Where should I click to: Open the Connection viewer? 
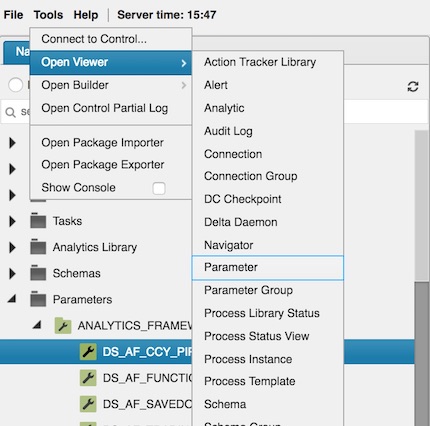pyautogui.click(x=268, y=154)
